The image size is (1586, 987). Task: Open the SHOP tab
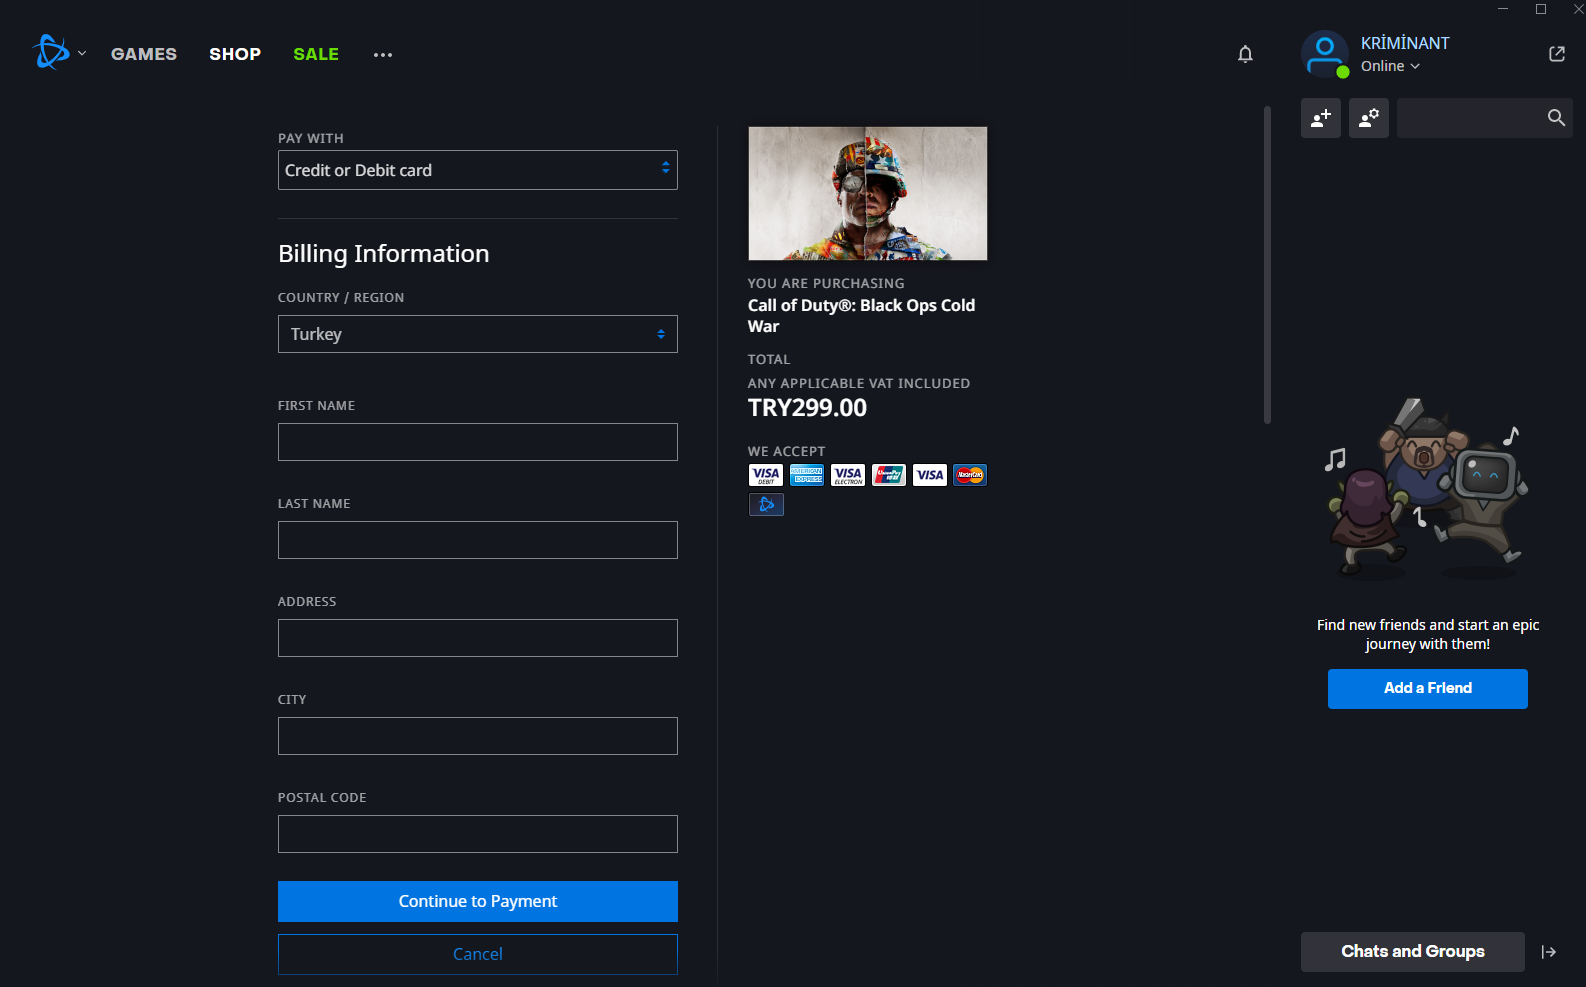[235, 54]
